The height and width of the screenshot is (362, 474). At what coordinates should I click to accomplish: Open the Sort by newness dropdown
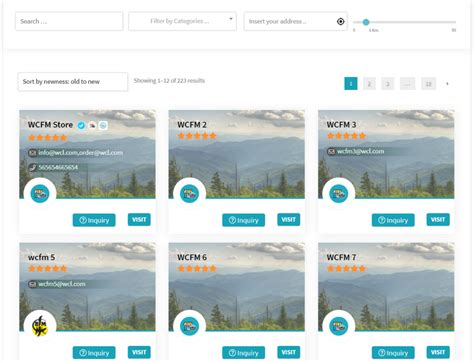[73, 82]
